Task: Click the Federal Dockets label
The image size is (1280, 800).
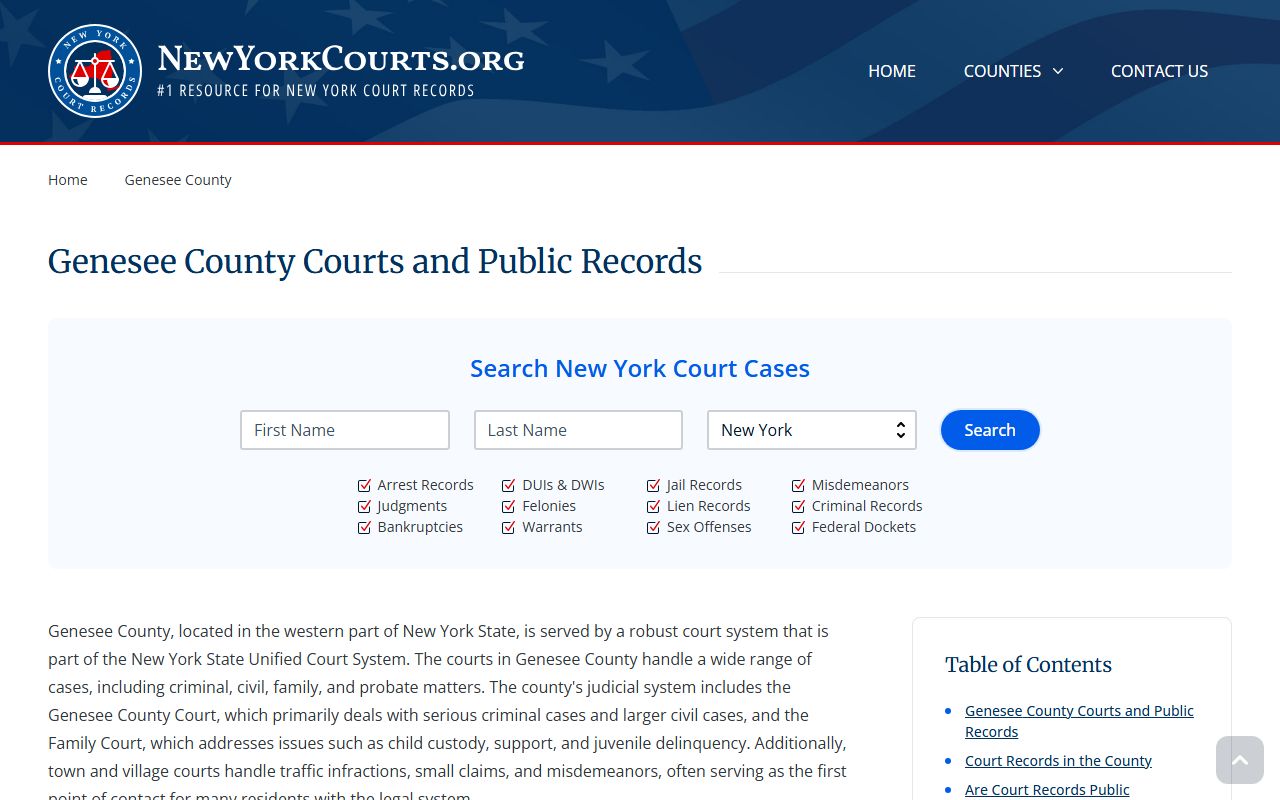Action: [864, 527]
